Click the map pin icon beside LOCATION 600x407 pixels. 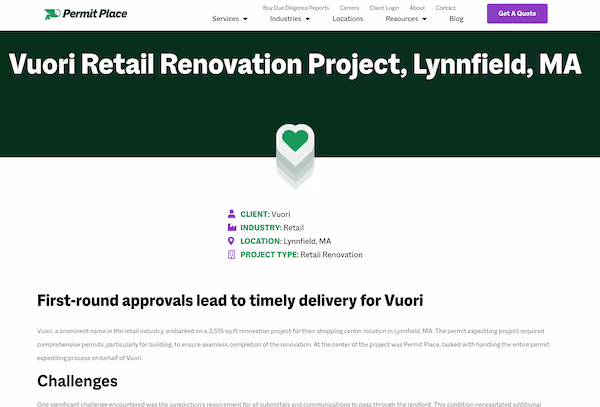pyautogui.click(x=231, y=241)
